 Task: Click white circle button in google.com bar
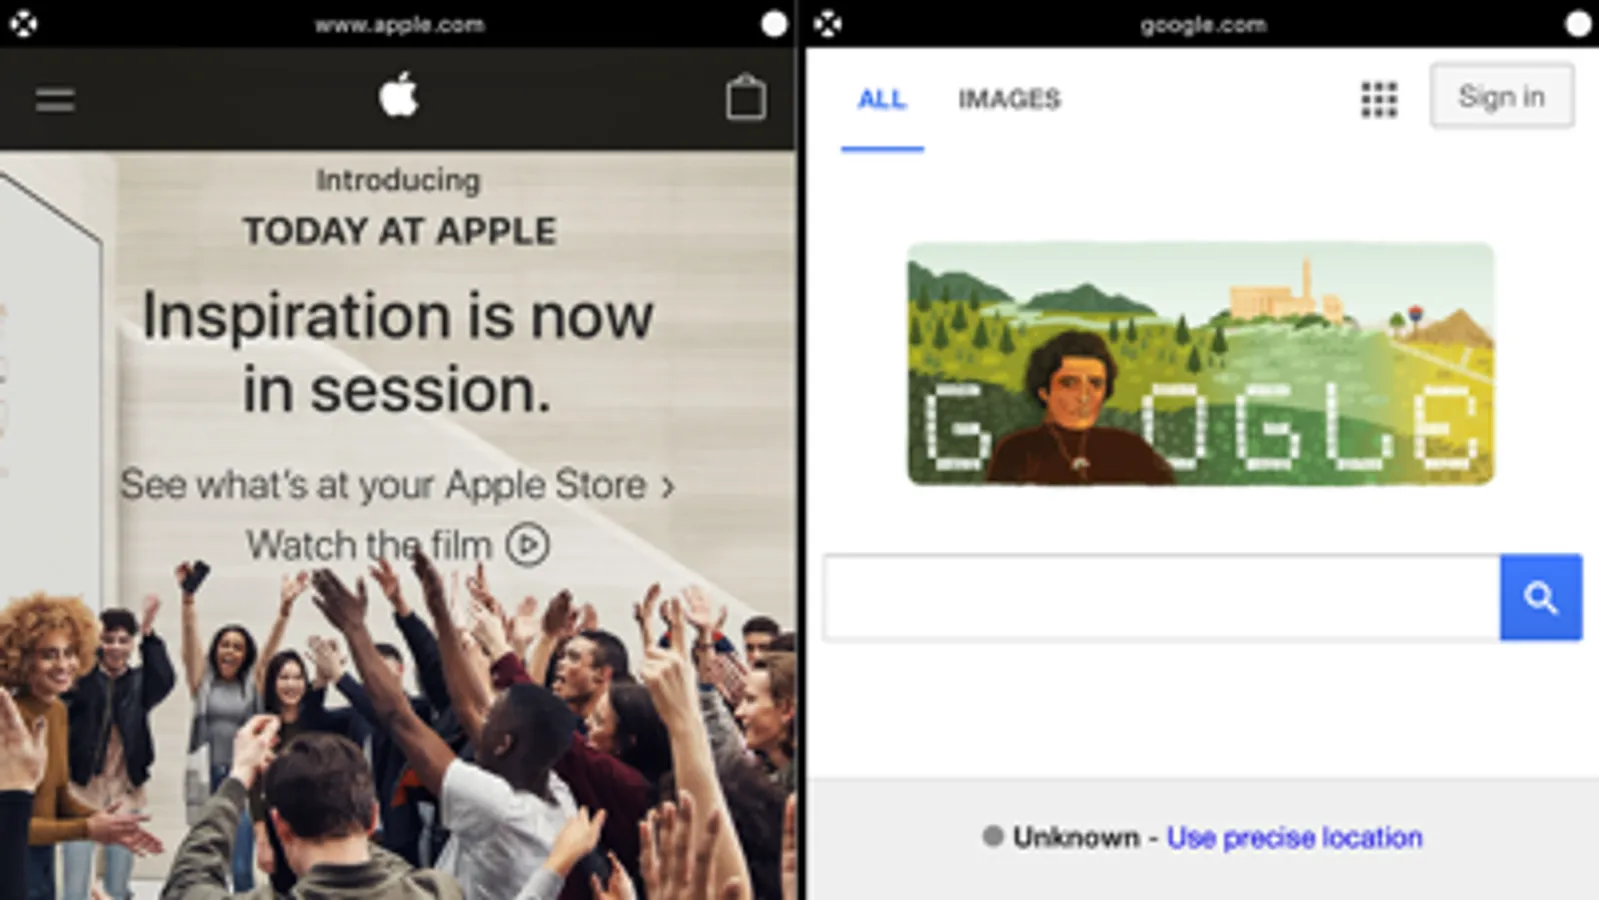[1578, 24]
